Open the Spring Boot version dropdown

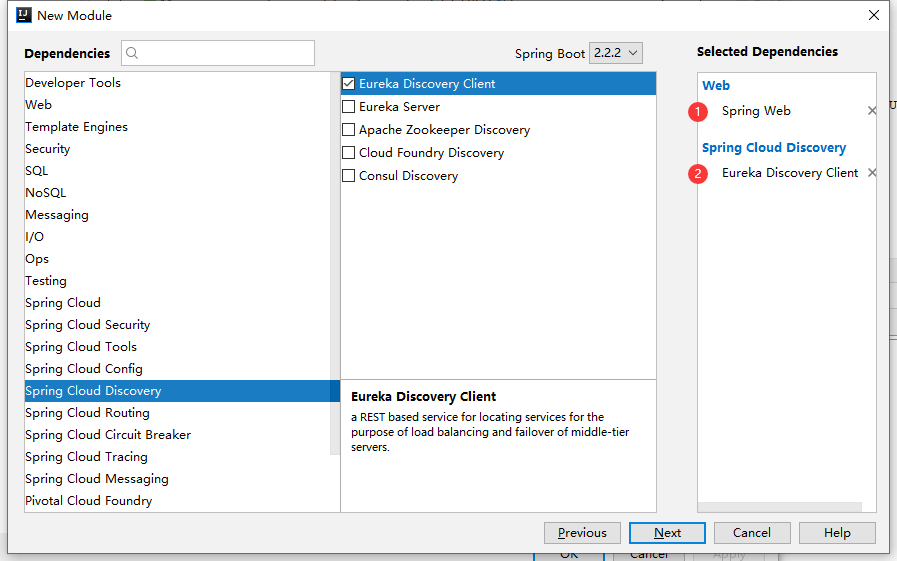[x=616, y=53]
